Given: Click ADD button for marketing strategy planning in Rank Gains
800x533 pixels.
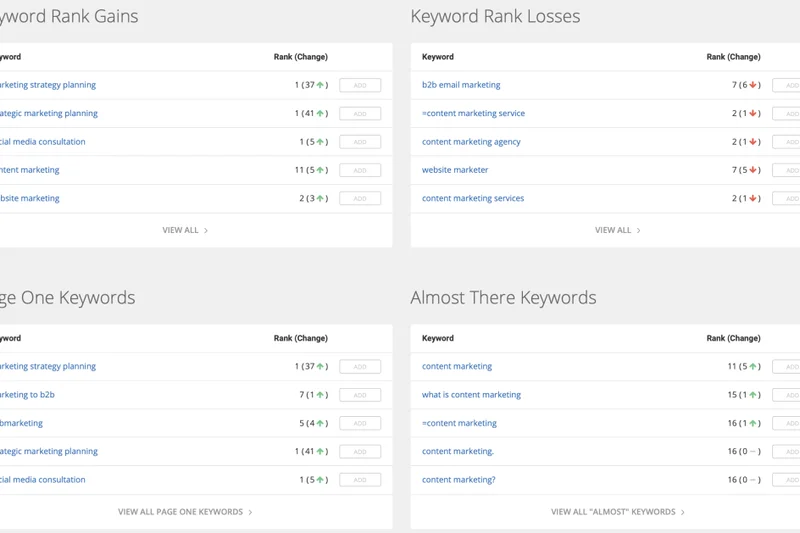Looking at the screenshot, I should 359,85.
